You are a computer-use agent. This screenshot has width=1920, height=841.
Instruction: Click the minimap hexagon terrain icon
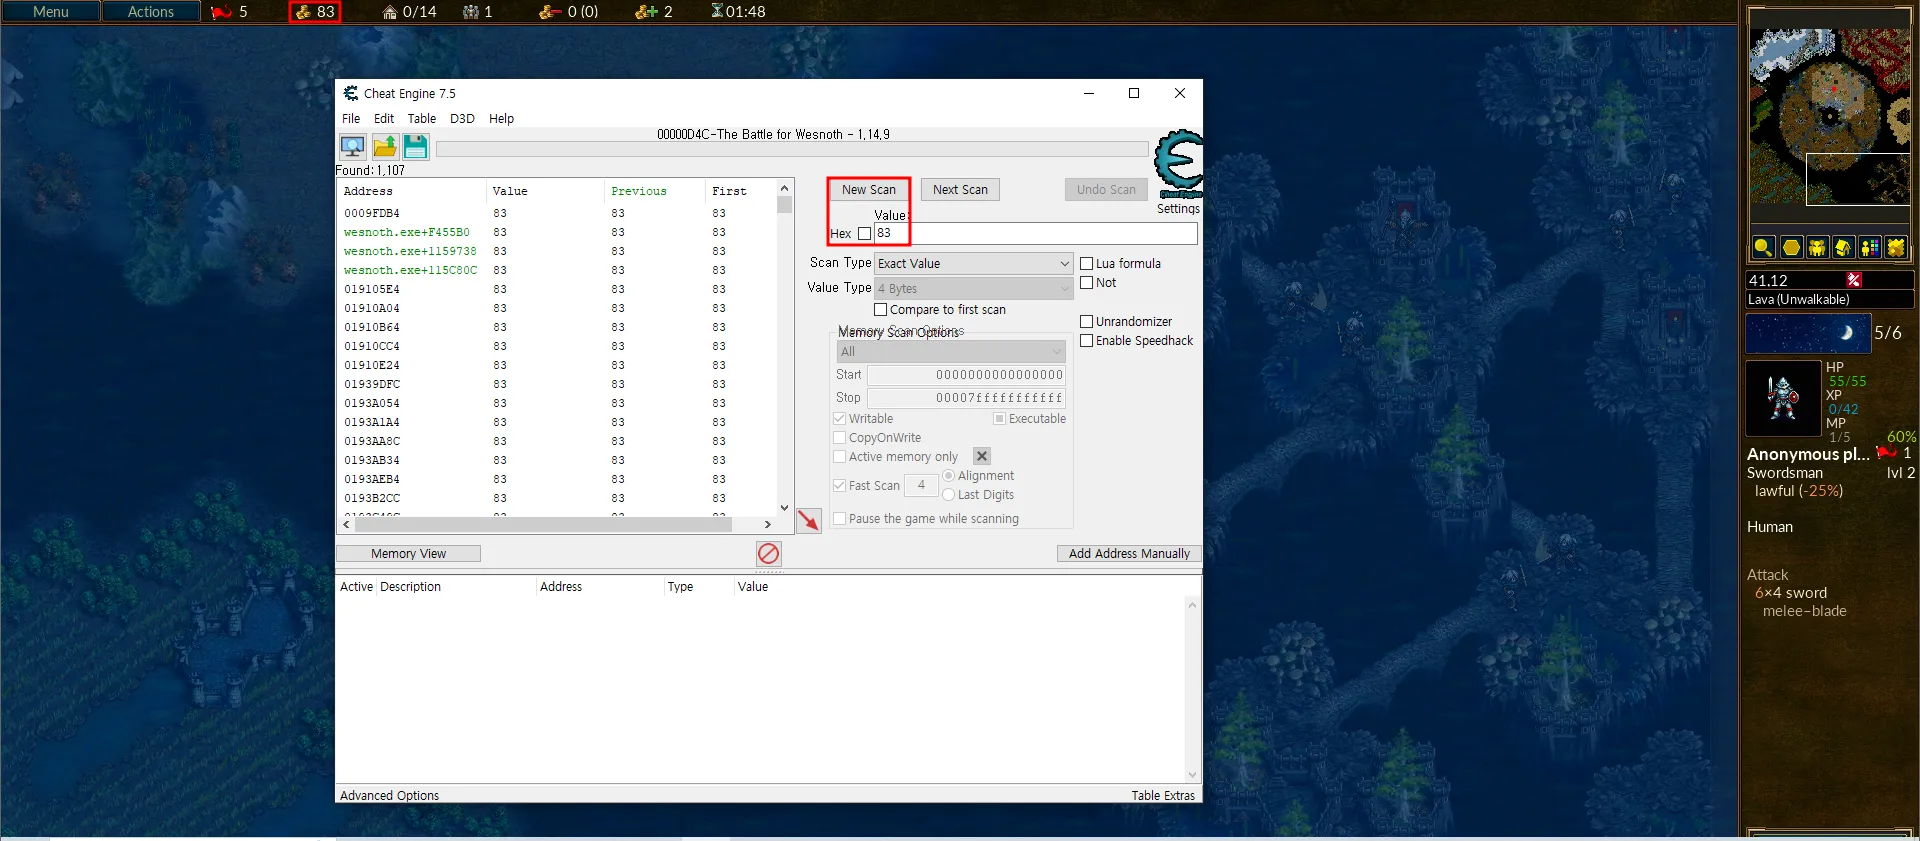[x=1791, y=247]
